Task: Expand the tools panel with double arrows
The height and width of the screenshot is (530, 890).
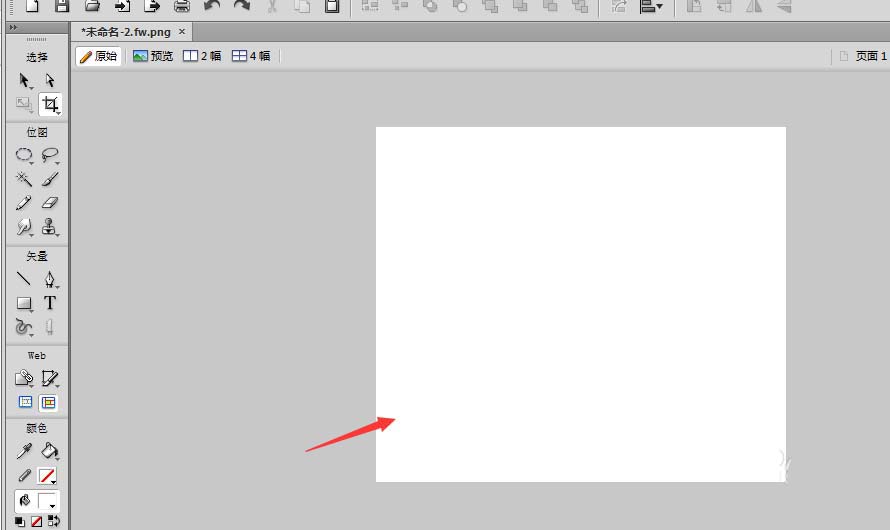Action: [x=13, y=27]
